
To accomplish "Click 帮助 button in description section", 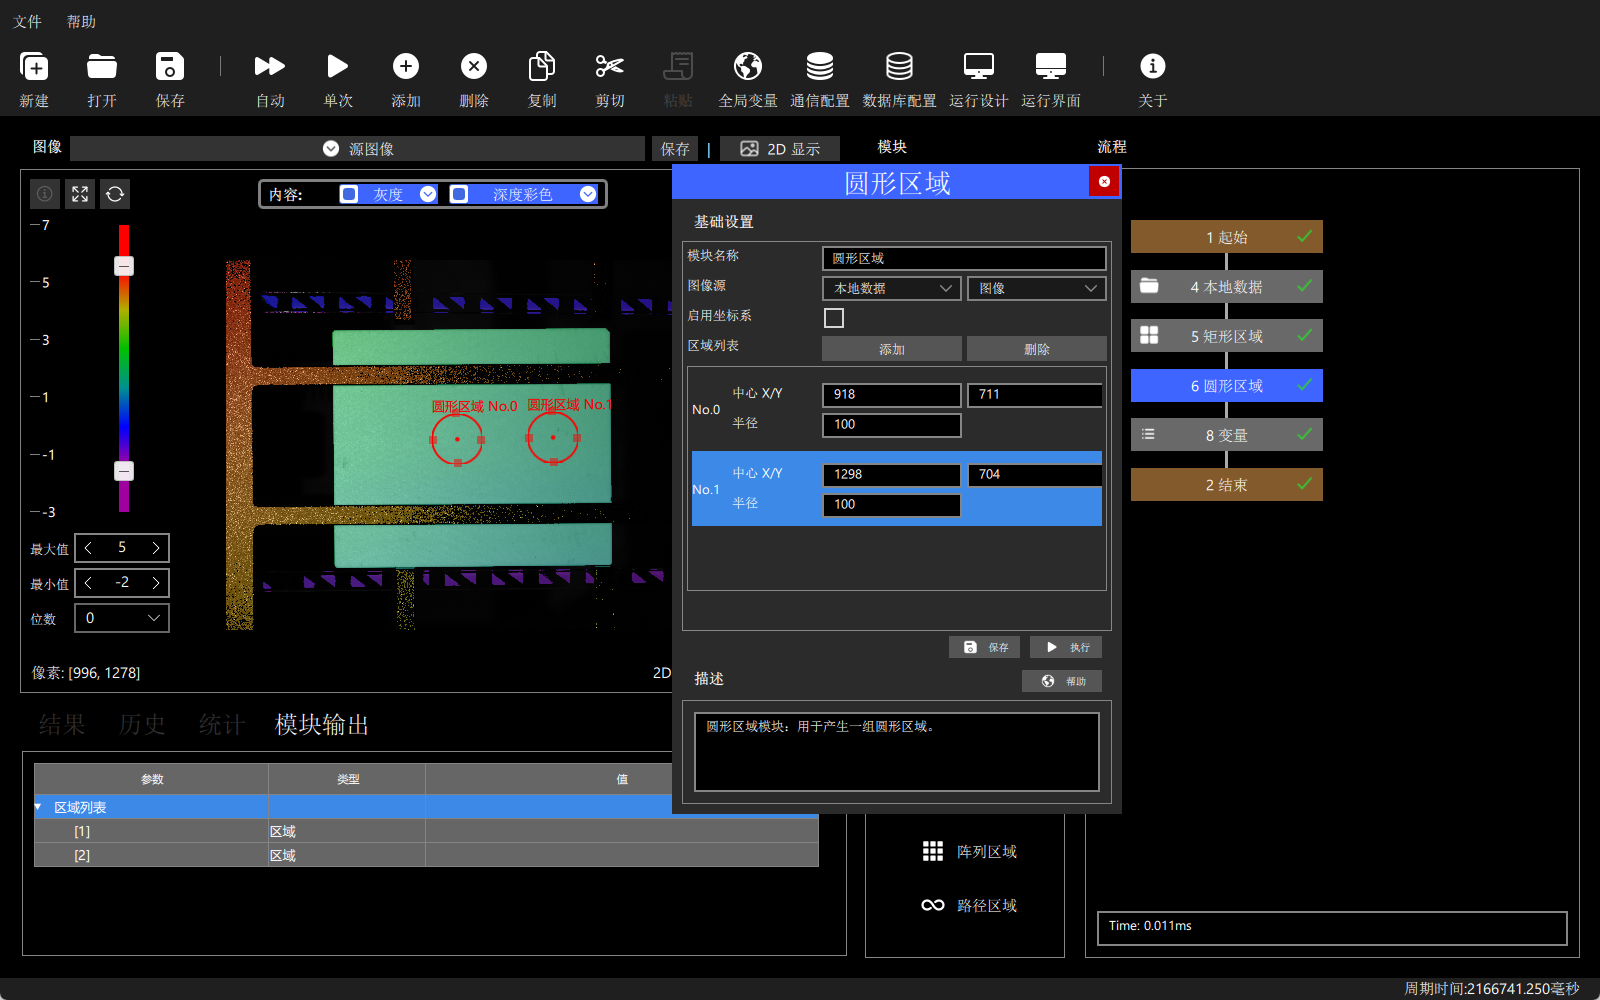I will (x=1062, y=681).
